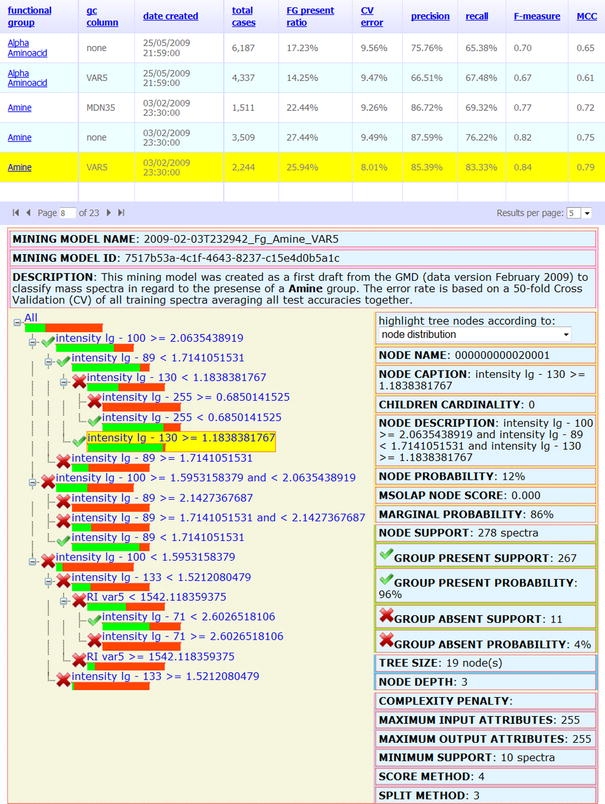
Task: Sort by FG present ratio header
Action: (310, 16)
